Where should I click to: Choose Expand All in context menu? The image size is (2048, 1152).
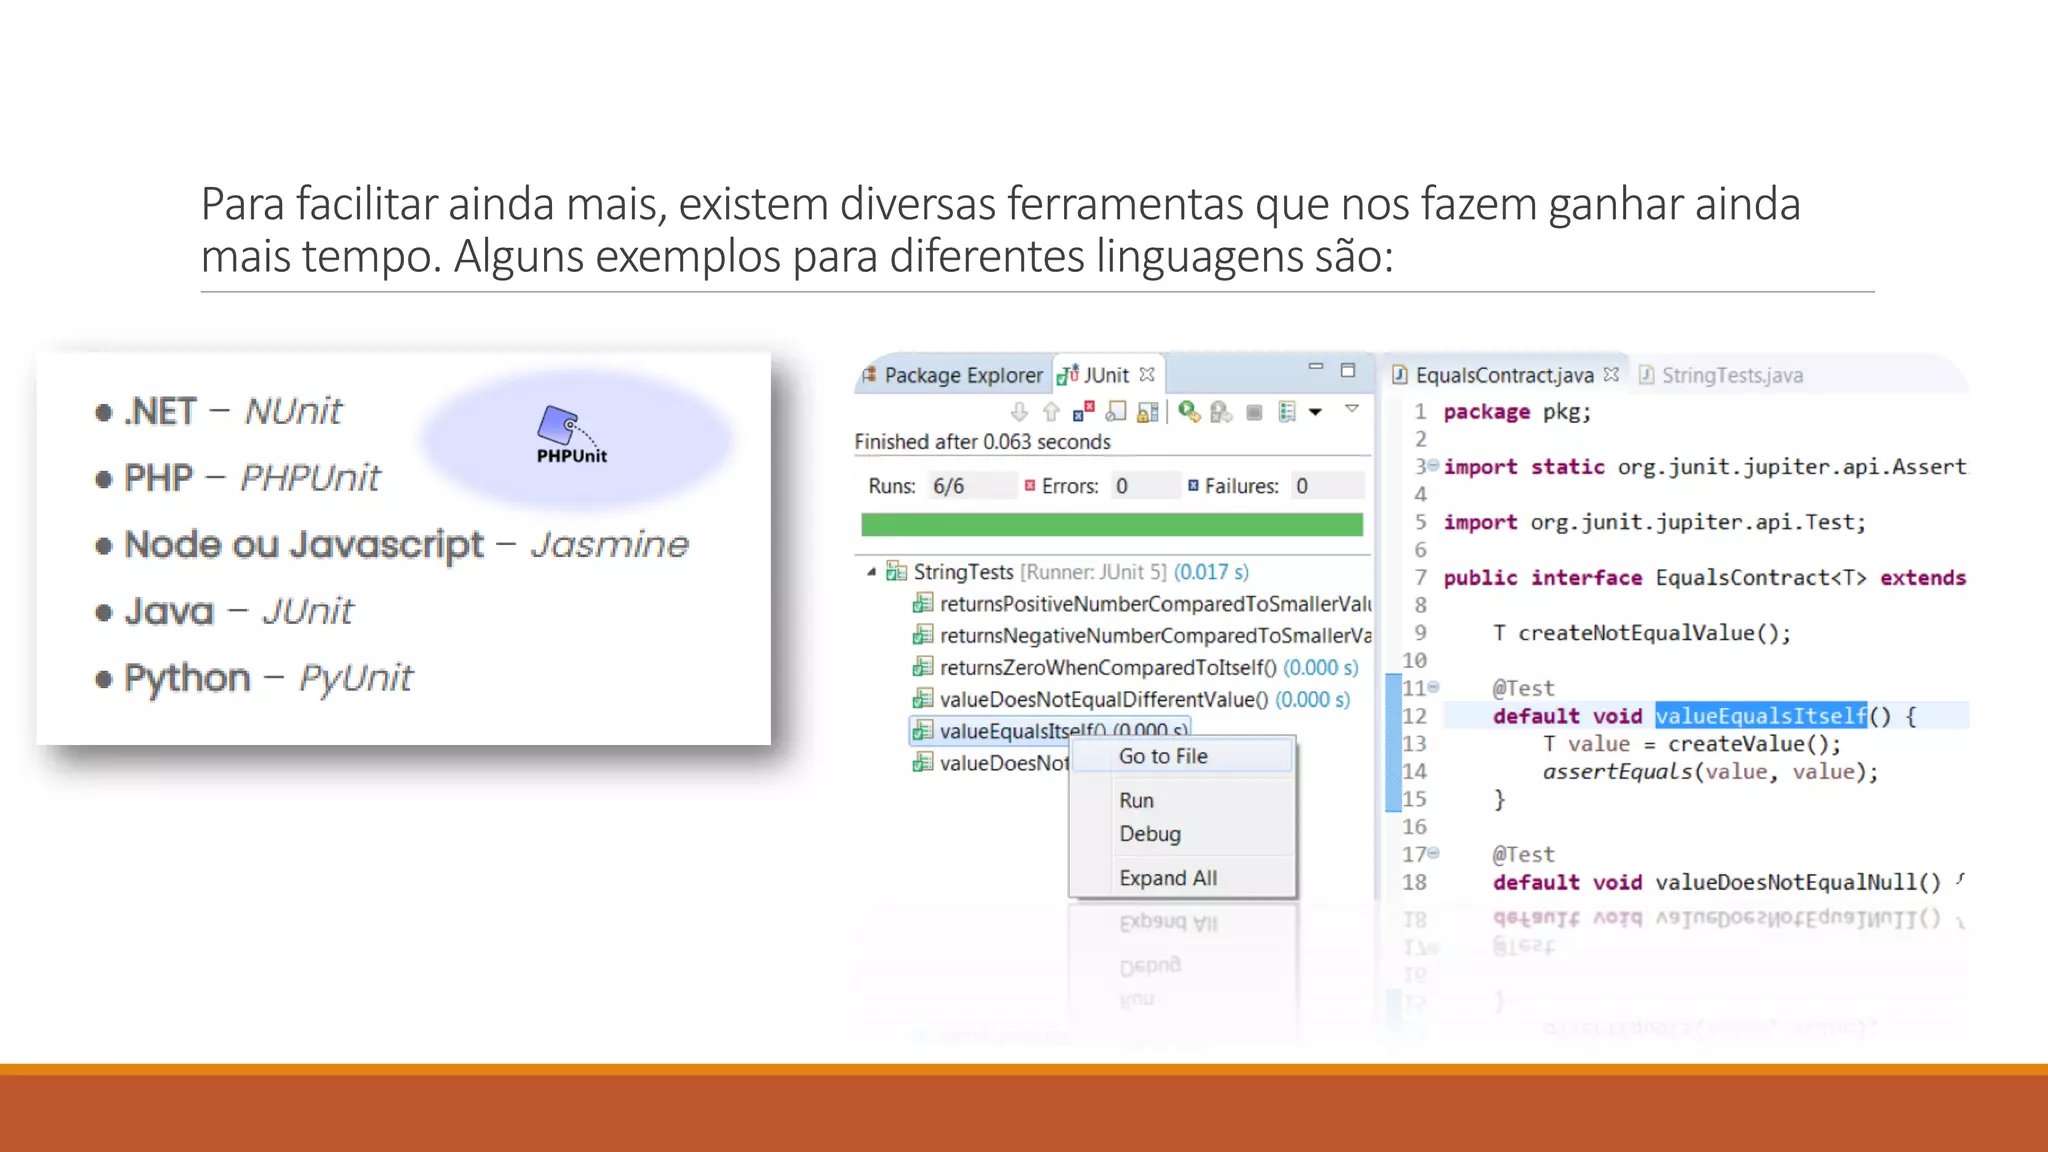pyautogui.click(x=1182, y=878)
